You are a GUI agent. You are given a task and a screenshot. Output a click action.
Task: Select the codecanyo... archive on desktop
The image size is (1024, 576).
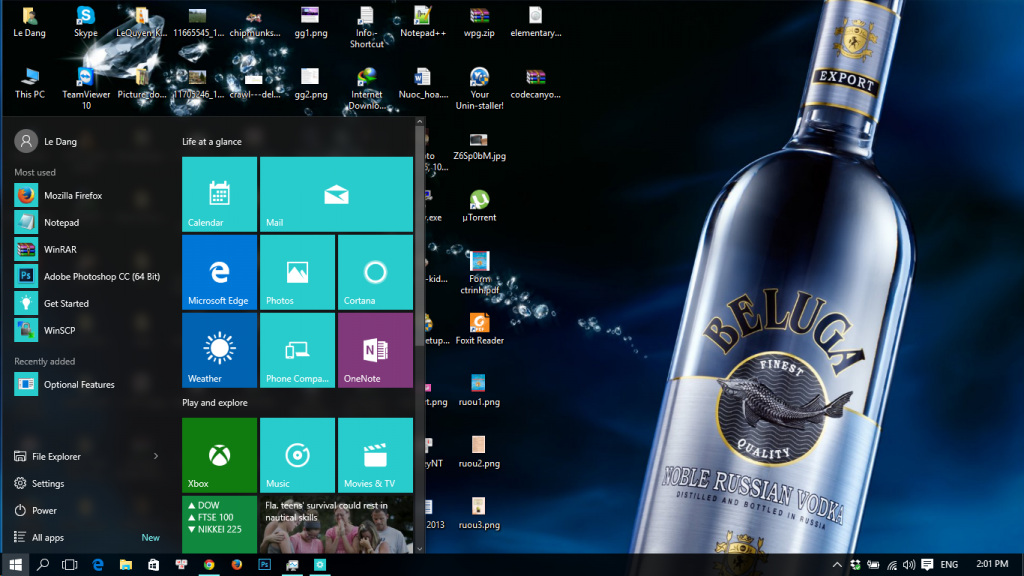pos(536,83)
